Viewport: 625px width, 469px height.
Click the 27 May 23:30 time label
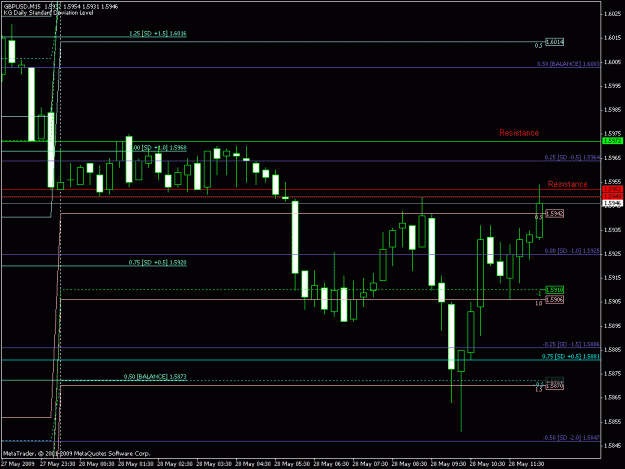58,464
